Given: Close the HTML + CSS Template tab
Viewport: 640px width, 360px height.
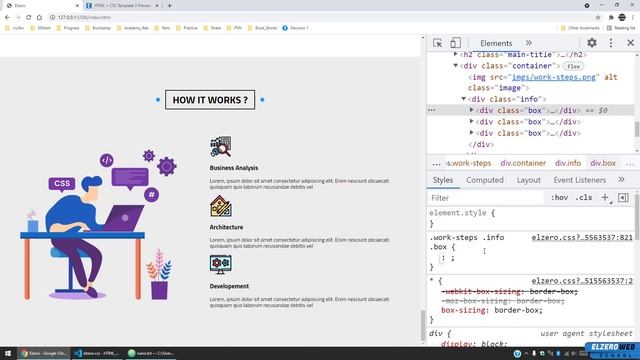Looking at the screenshot, I should pos(157,6).
